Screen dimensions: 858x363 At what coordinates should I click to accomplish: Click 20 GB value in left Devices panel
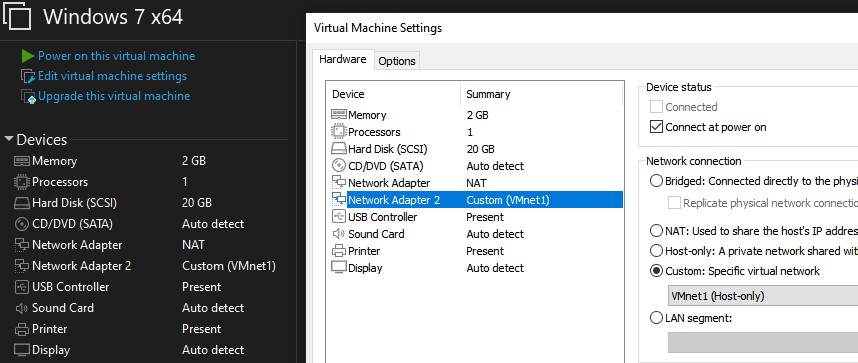[x=196, y=203]
